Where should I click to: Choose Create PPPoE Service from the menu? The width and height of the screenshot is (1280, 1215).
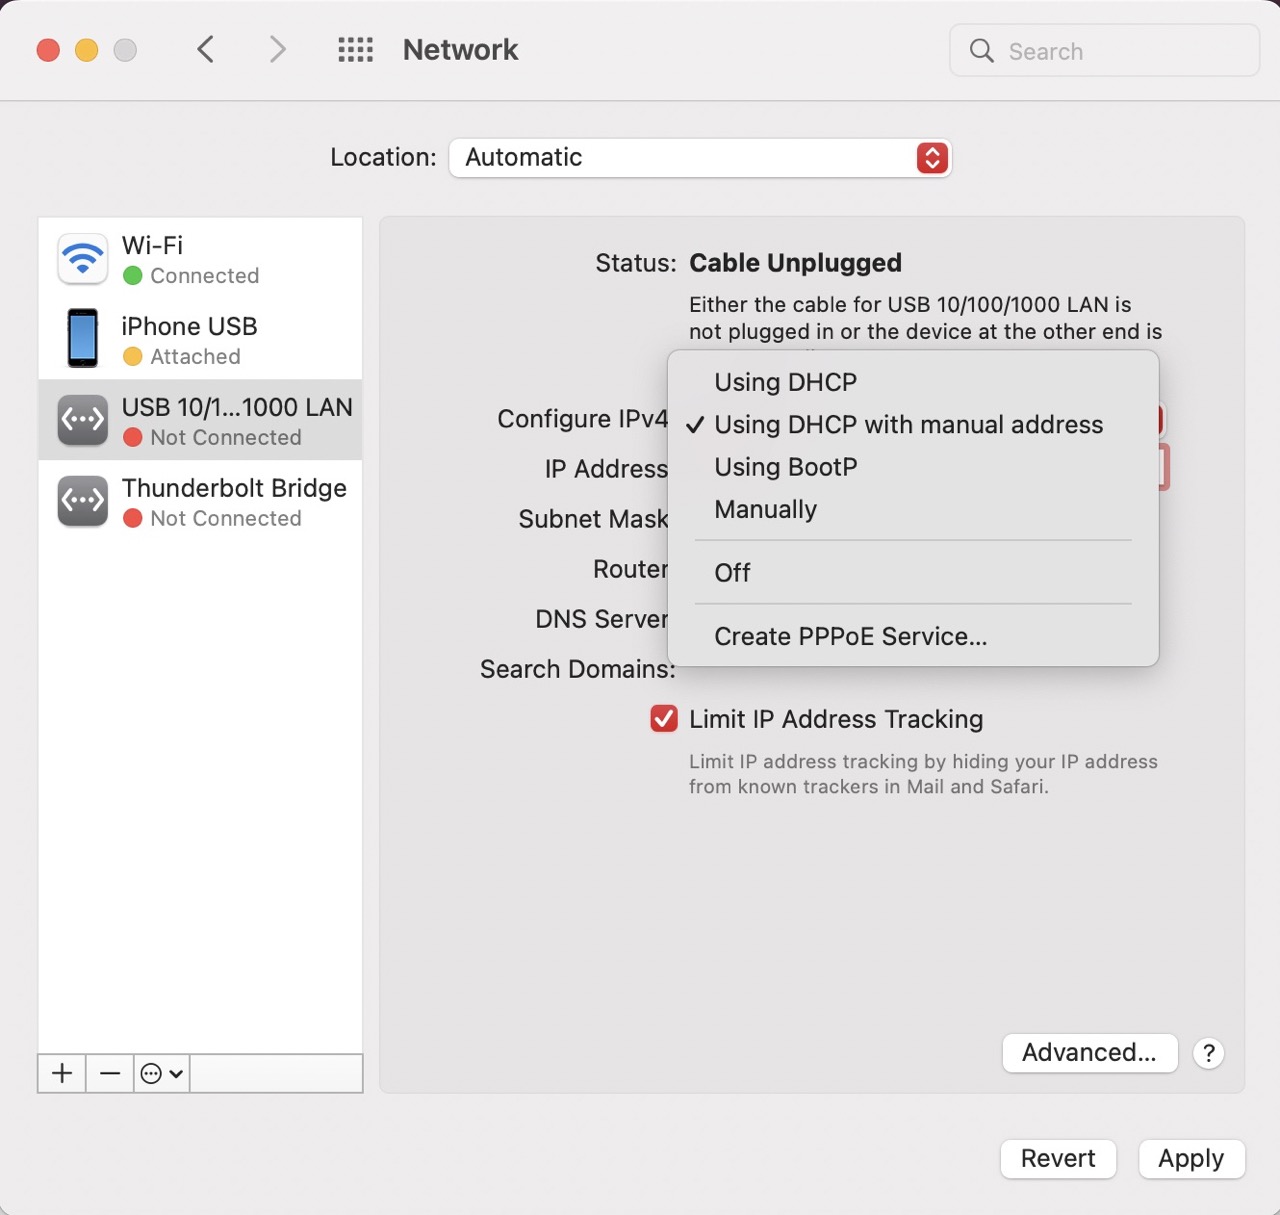pos(849,636)
